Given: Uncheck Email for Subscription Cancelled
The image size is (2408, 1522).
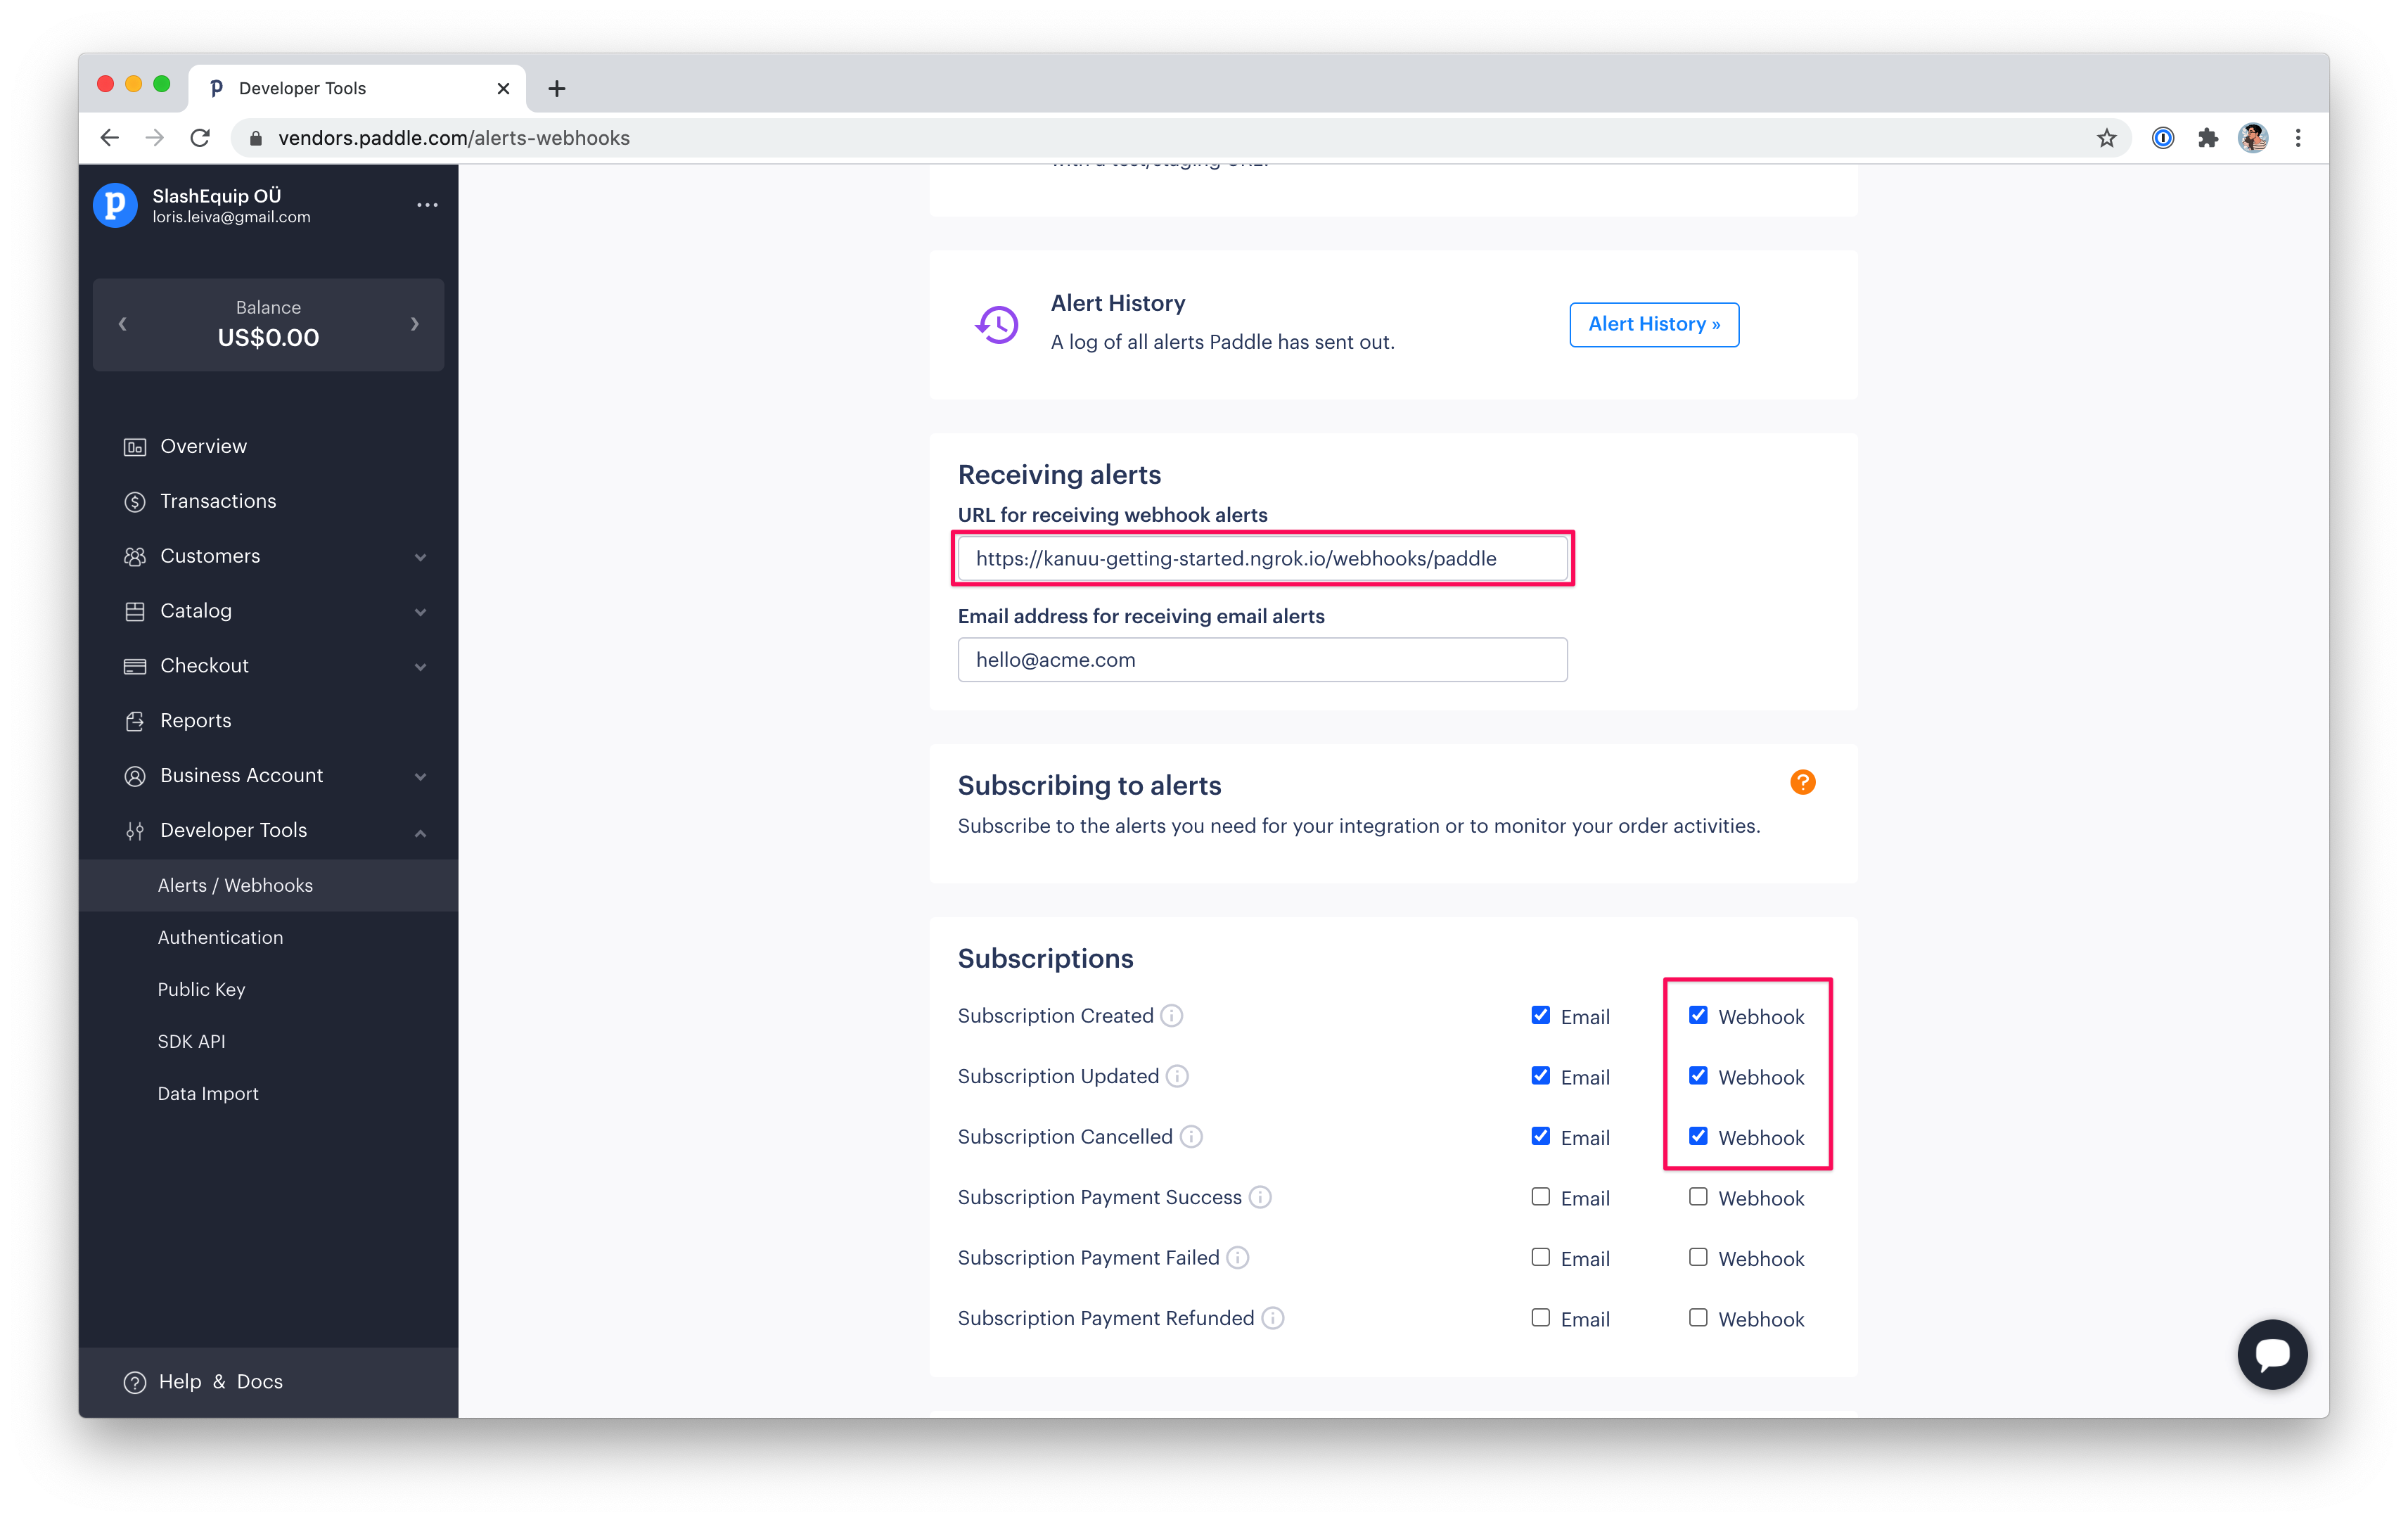Looking at the screenshot, I should point(1540,1136).
